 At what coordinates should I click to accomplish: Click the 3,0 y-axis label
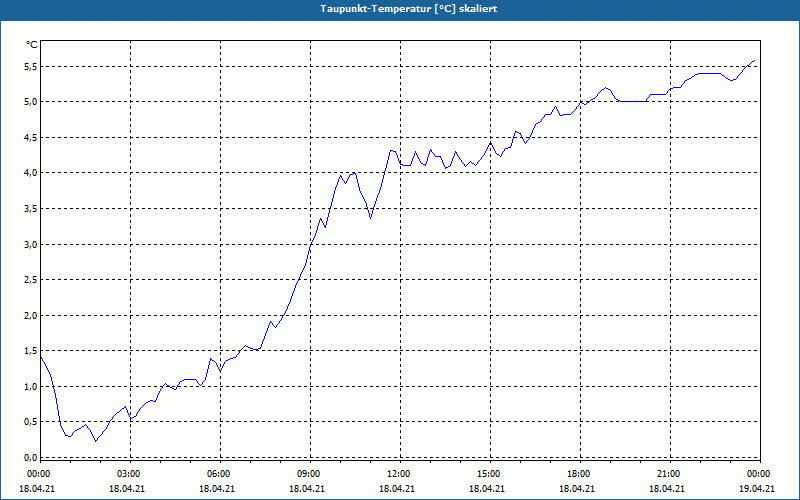coord(31,244)
